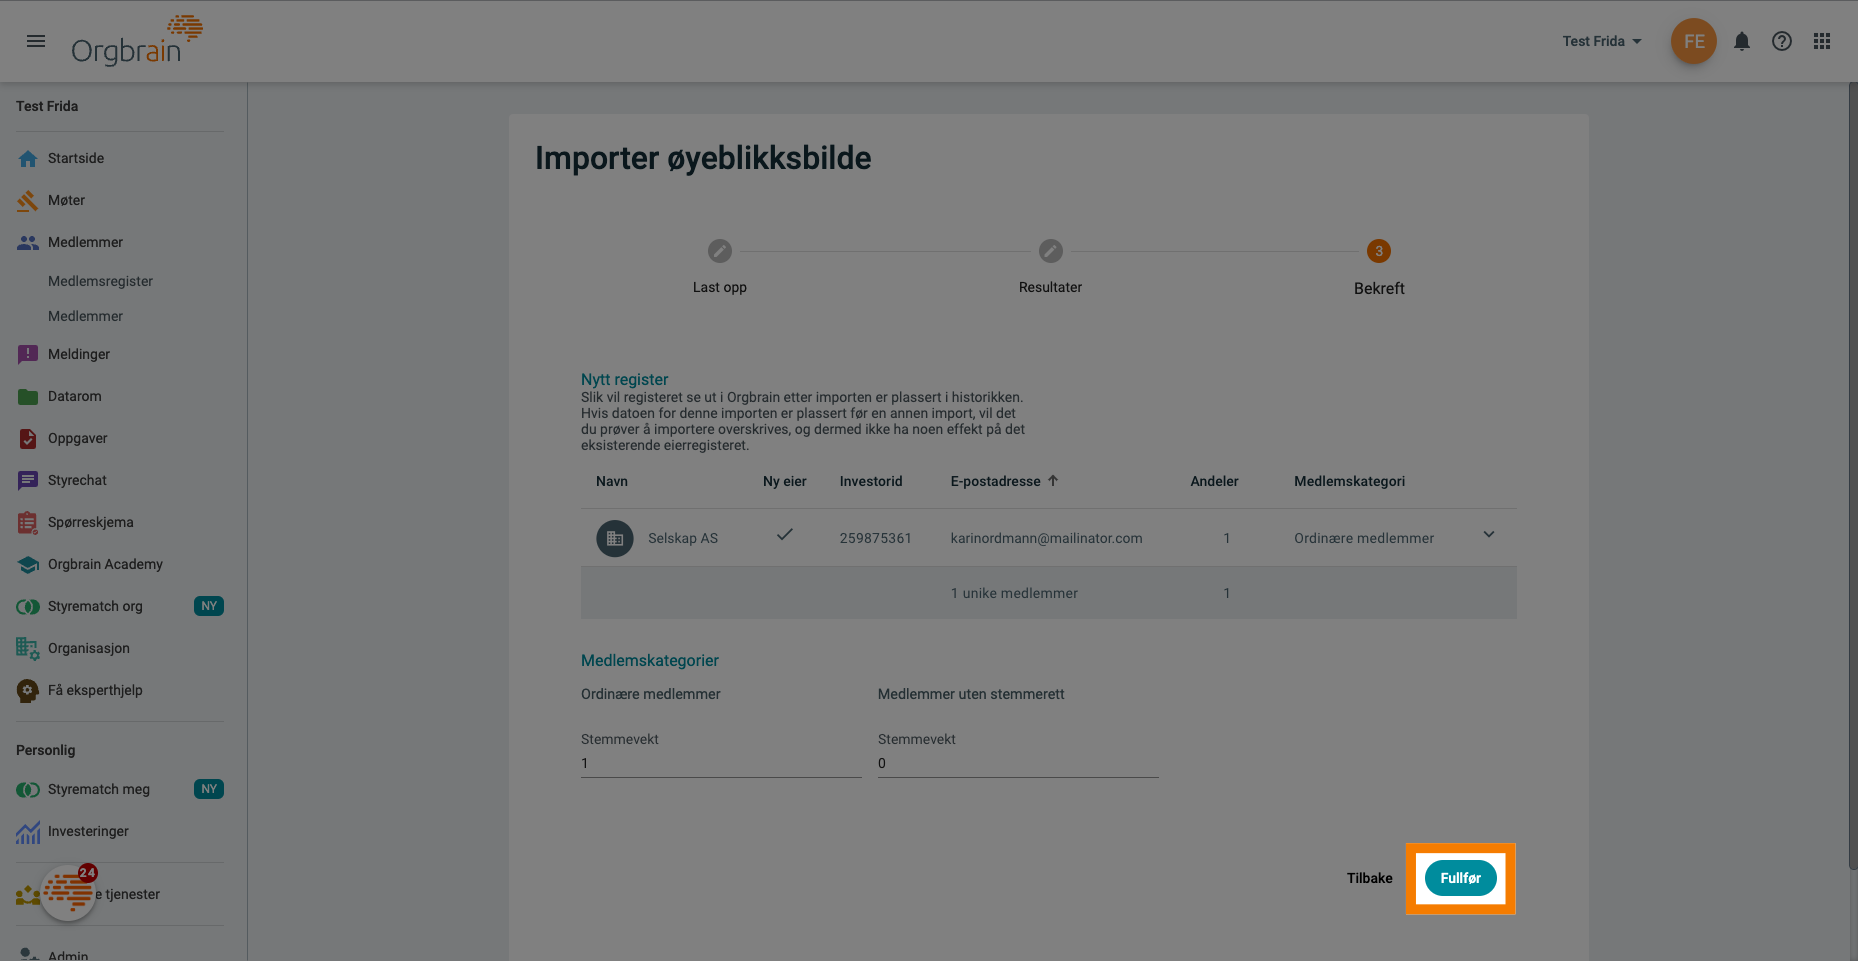Image resolution: width=1858 pixels, height=961 pixels.
Task: Click the Orgbrain logo
Action: [137, 41]
